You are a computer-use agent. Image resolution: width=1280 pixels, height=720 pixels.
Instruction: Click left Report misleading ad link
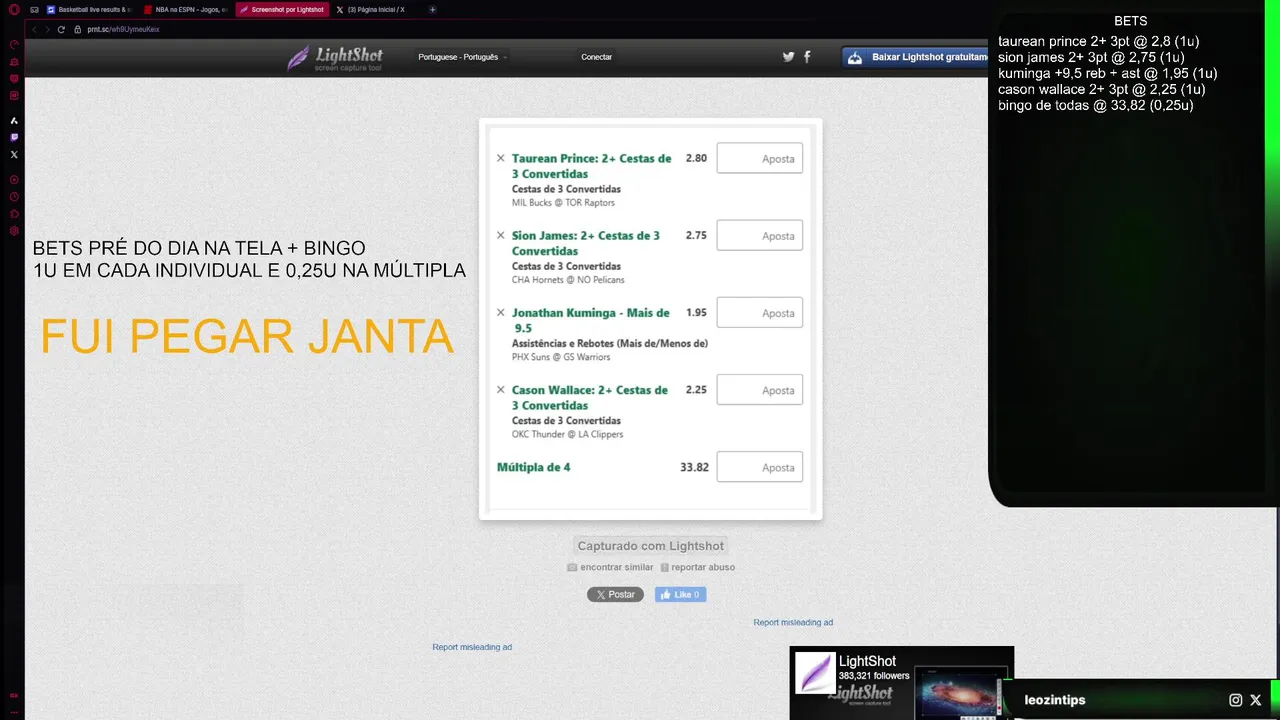(472, 647)
